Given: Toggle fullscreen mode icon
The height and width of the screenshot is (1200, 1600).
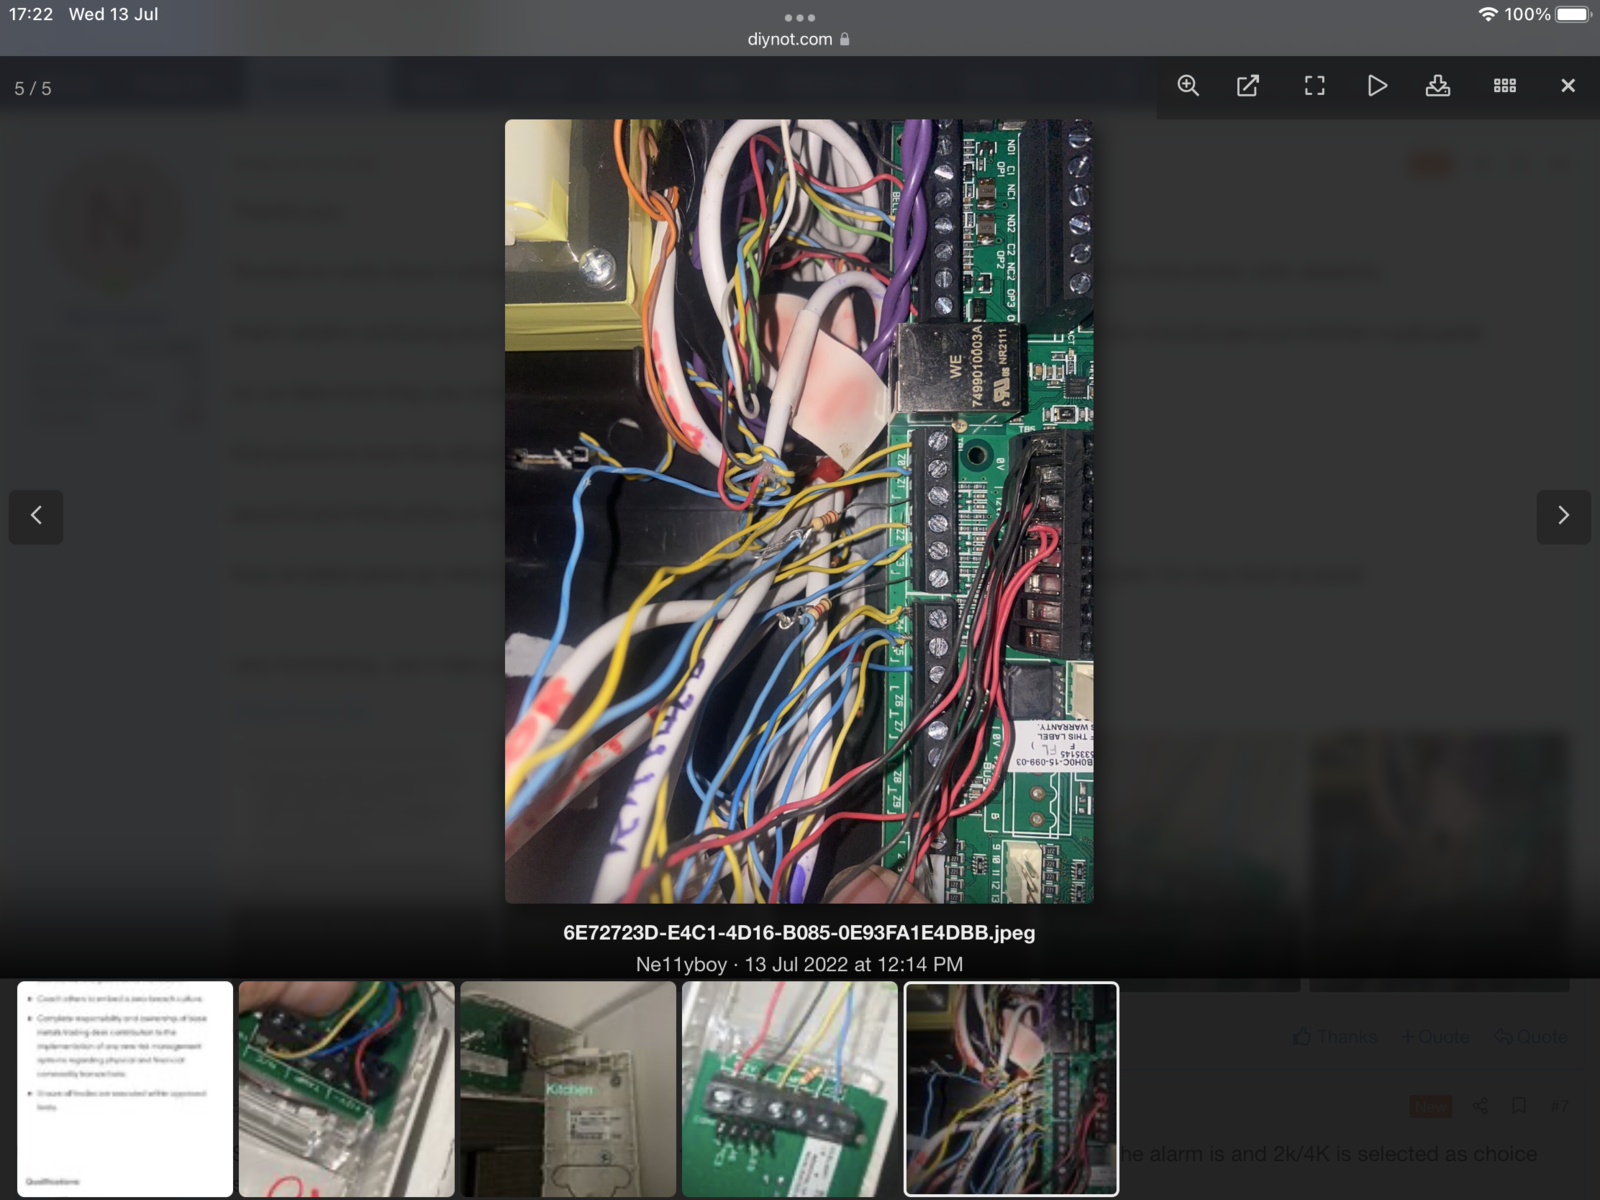Looking at the screenshot, I should 1314,86.
